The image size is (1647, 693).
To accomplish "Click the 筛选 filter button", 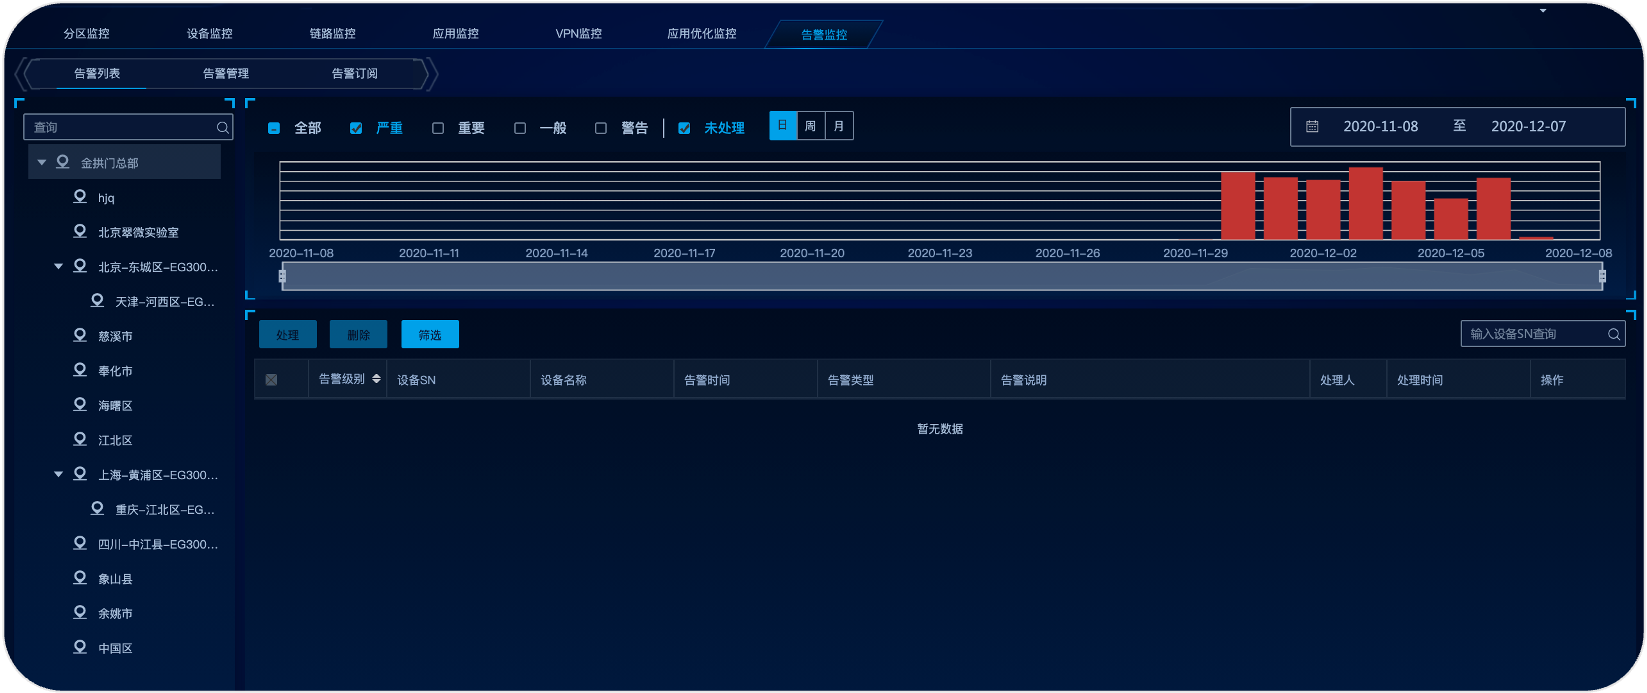I will [x=430, y=335].
